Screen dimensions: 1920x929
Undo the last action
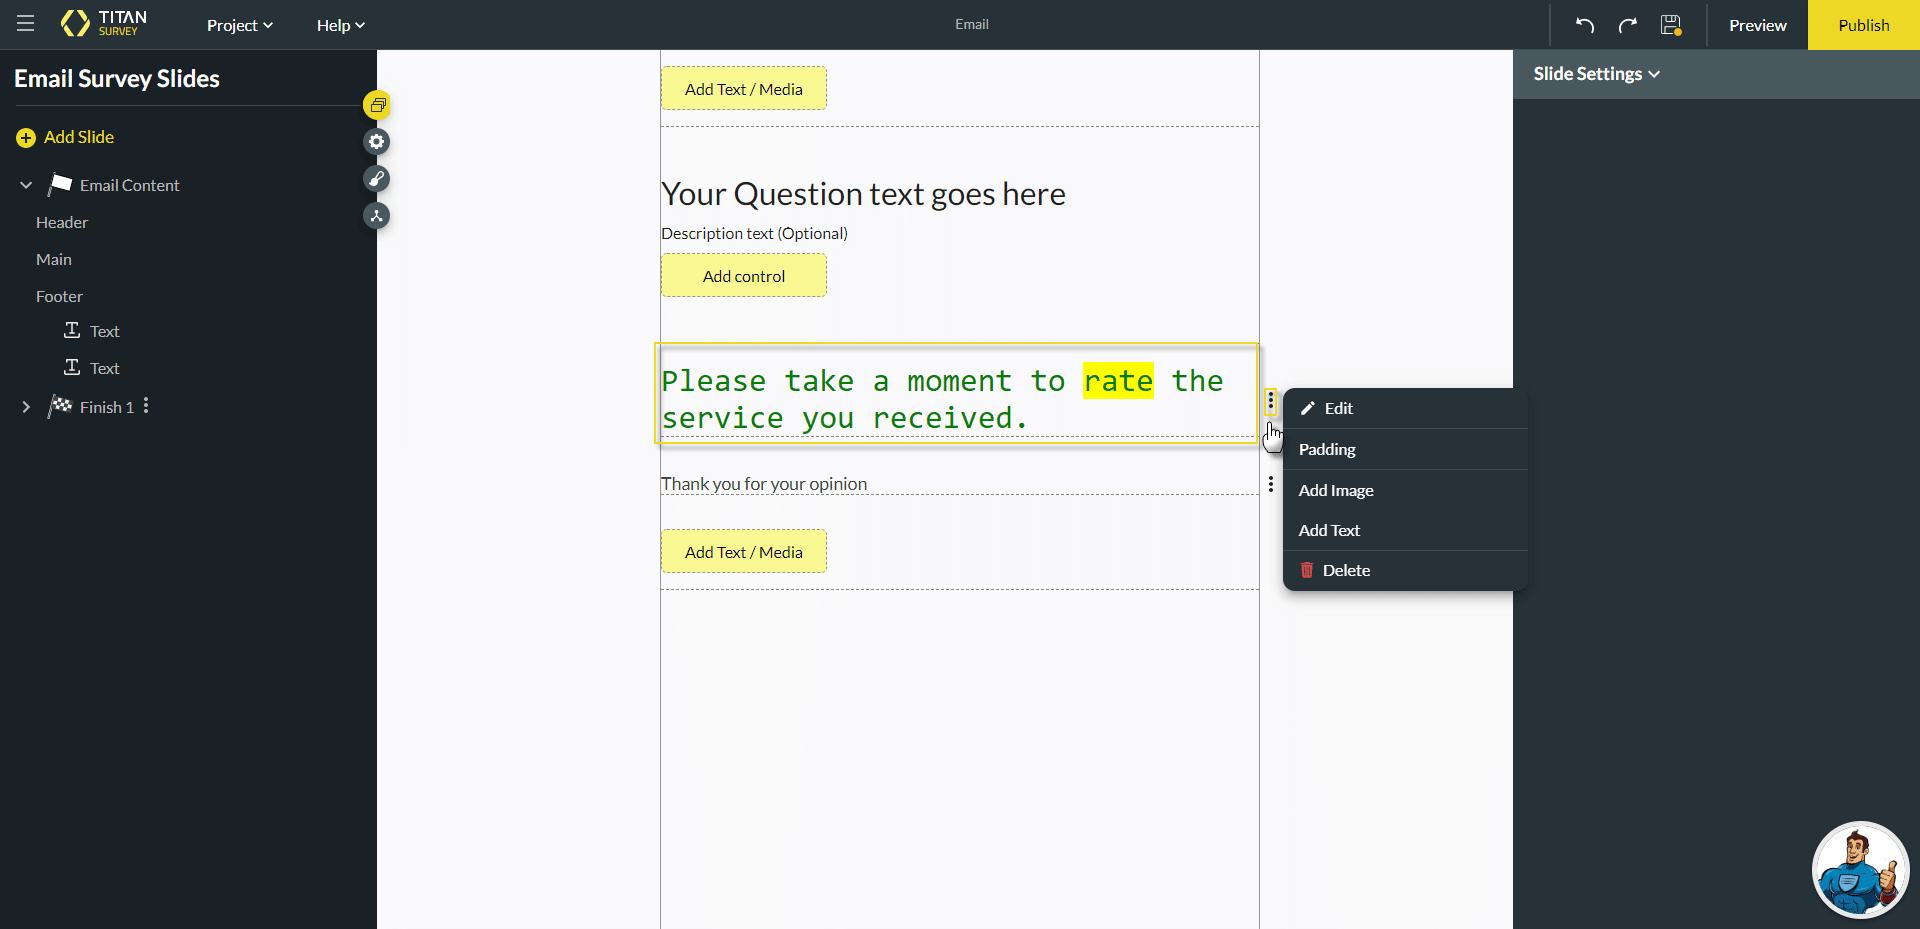[1585, 25]
